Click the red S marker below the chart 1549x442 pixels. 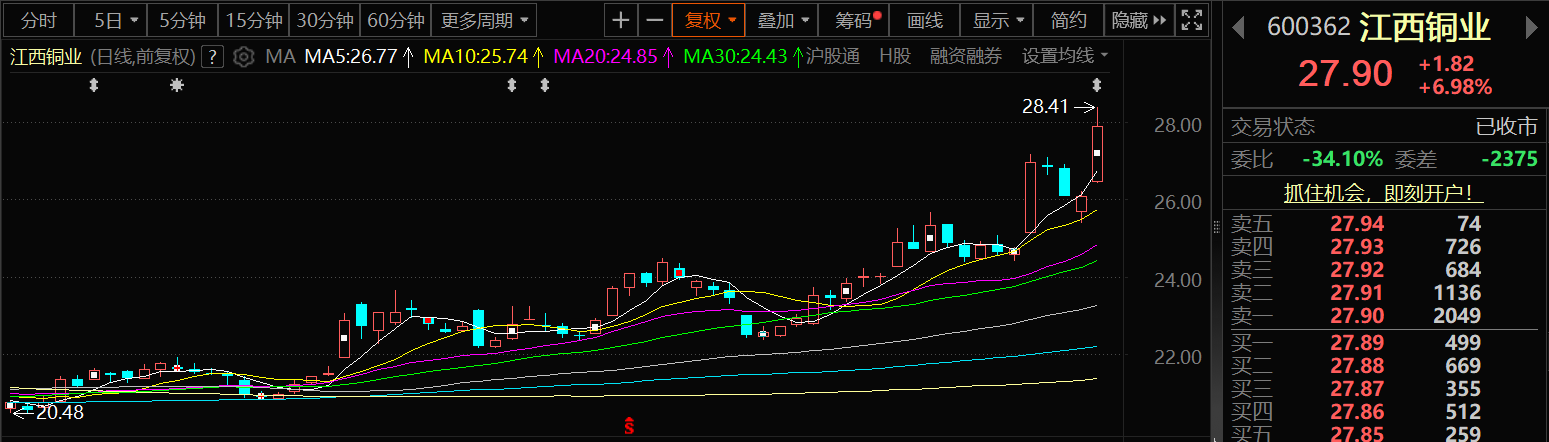(x=630, y=427)
